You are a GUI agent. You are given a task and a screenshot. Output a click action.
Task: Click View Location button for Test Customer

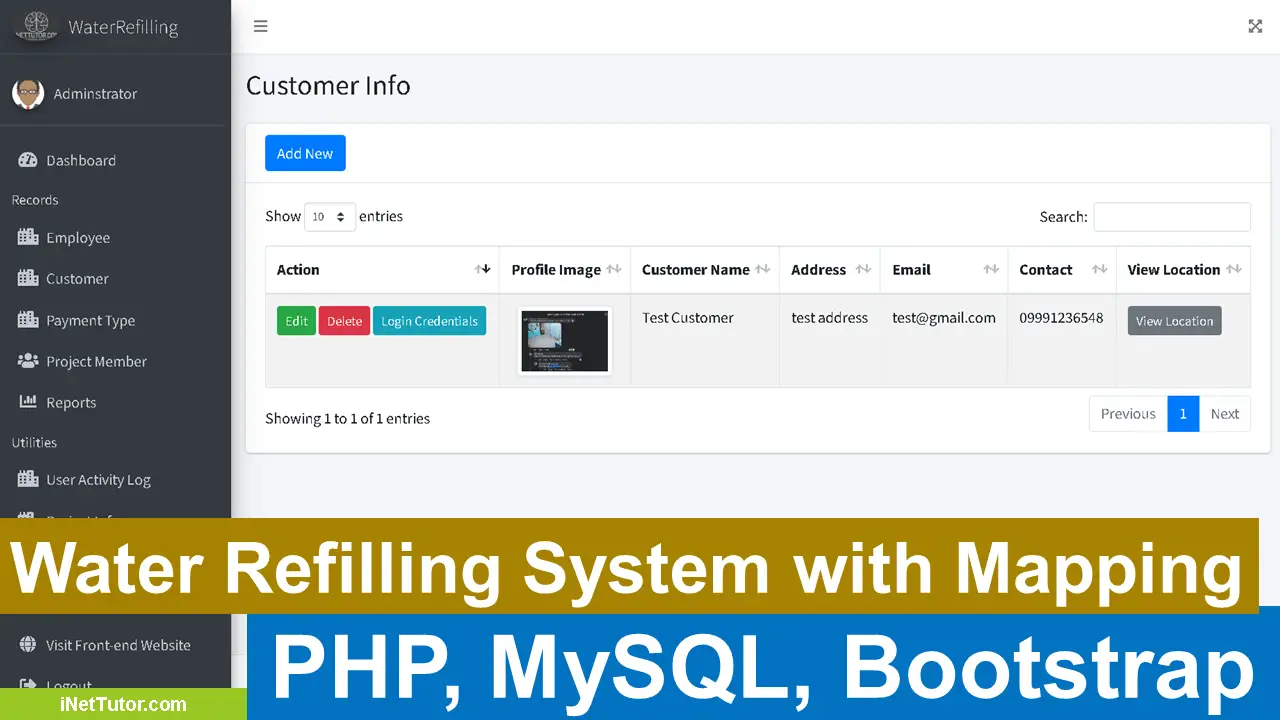click(1174, 321)
